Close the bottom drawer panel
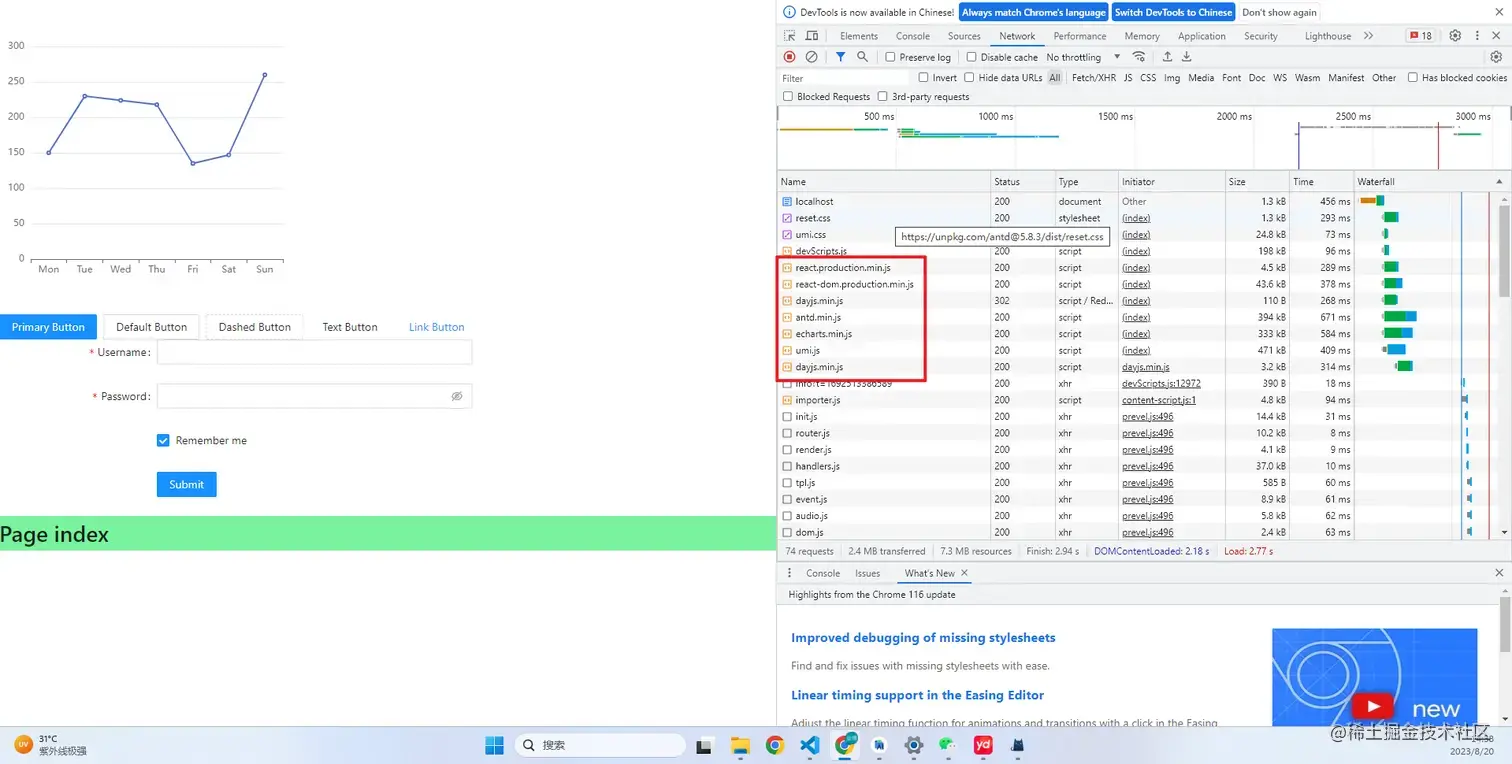 [x=1499, y=573]
